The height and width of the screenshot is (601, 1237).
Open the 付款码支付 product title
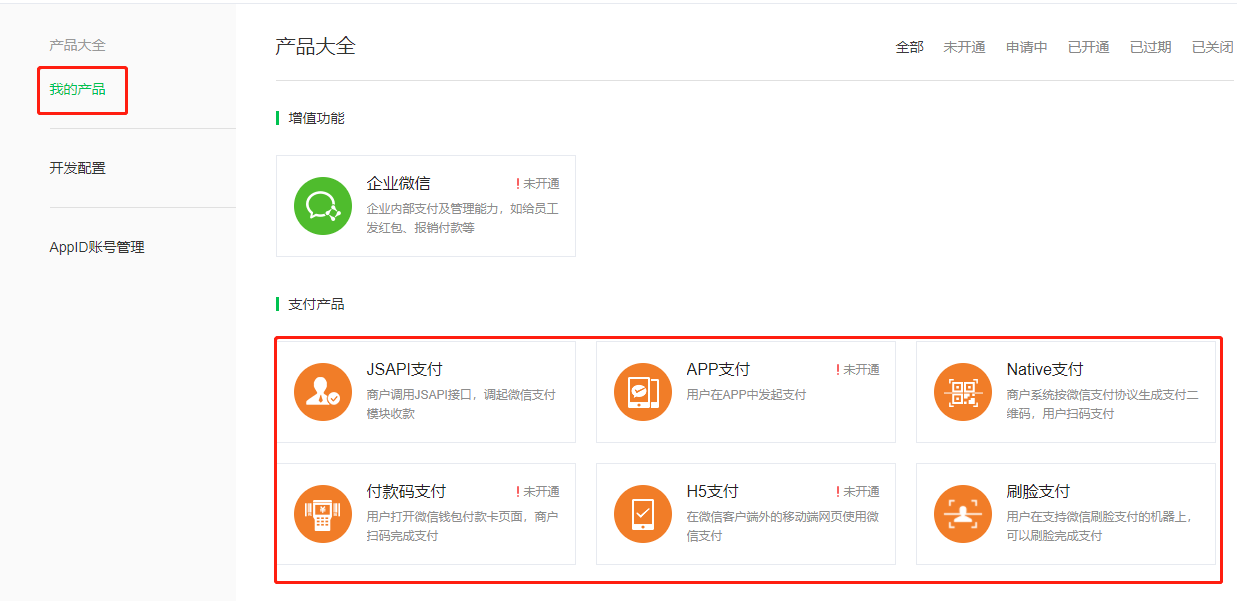point(406,491)
